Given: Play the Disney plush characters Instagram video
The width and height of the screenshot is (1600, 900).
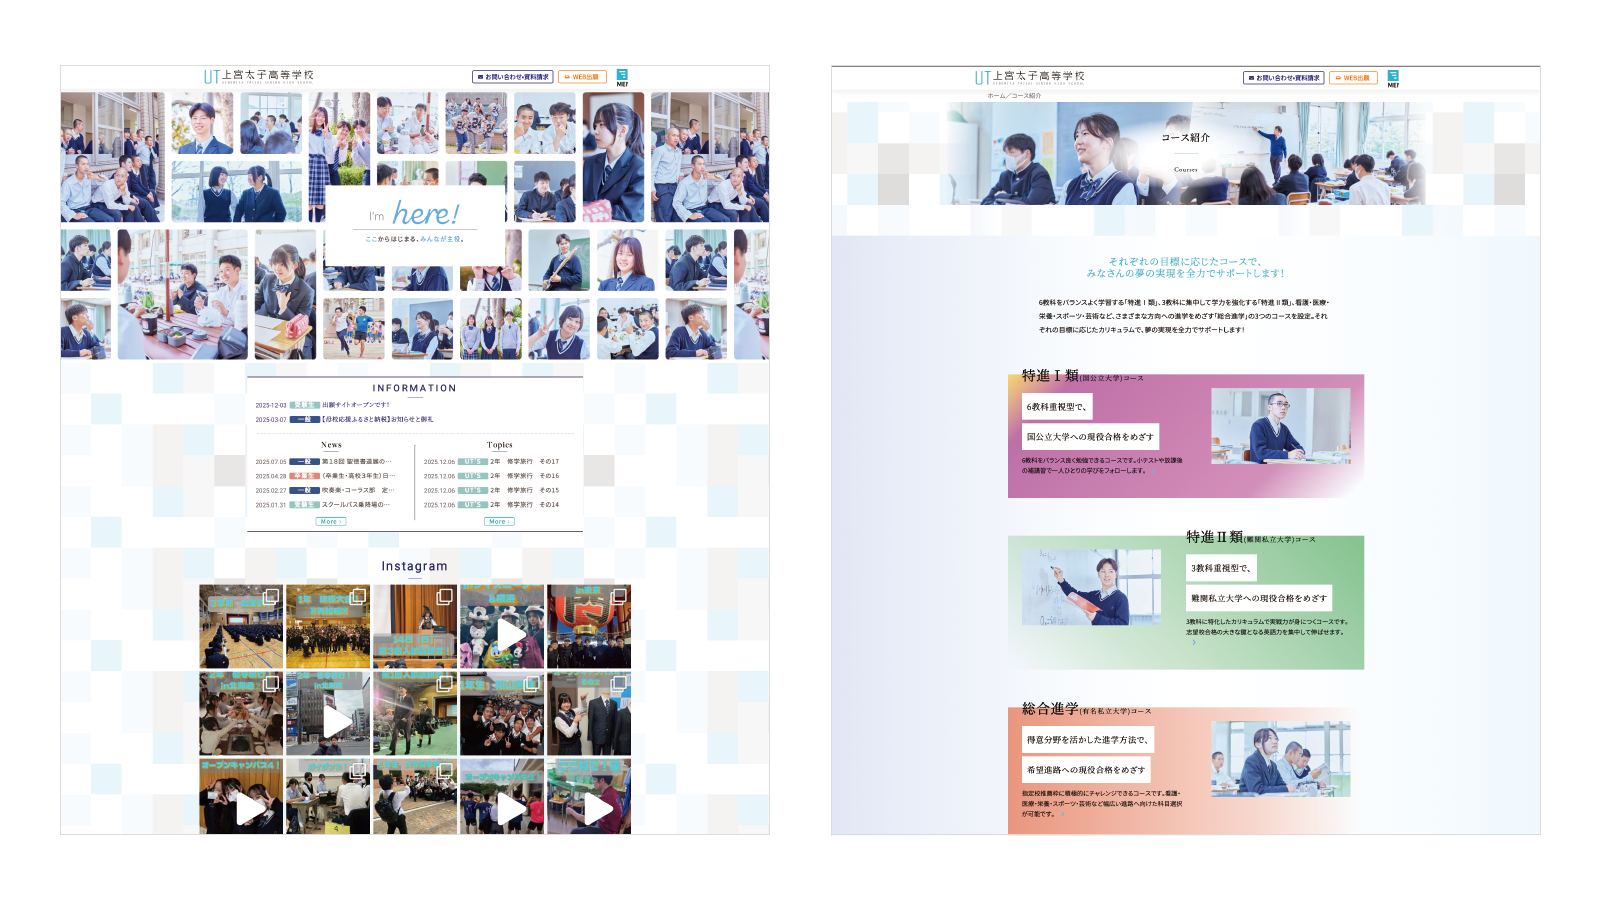Looking at the screenshot, I should [502, 627].
